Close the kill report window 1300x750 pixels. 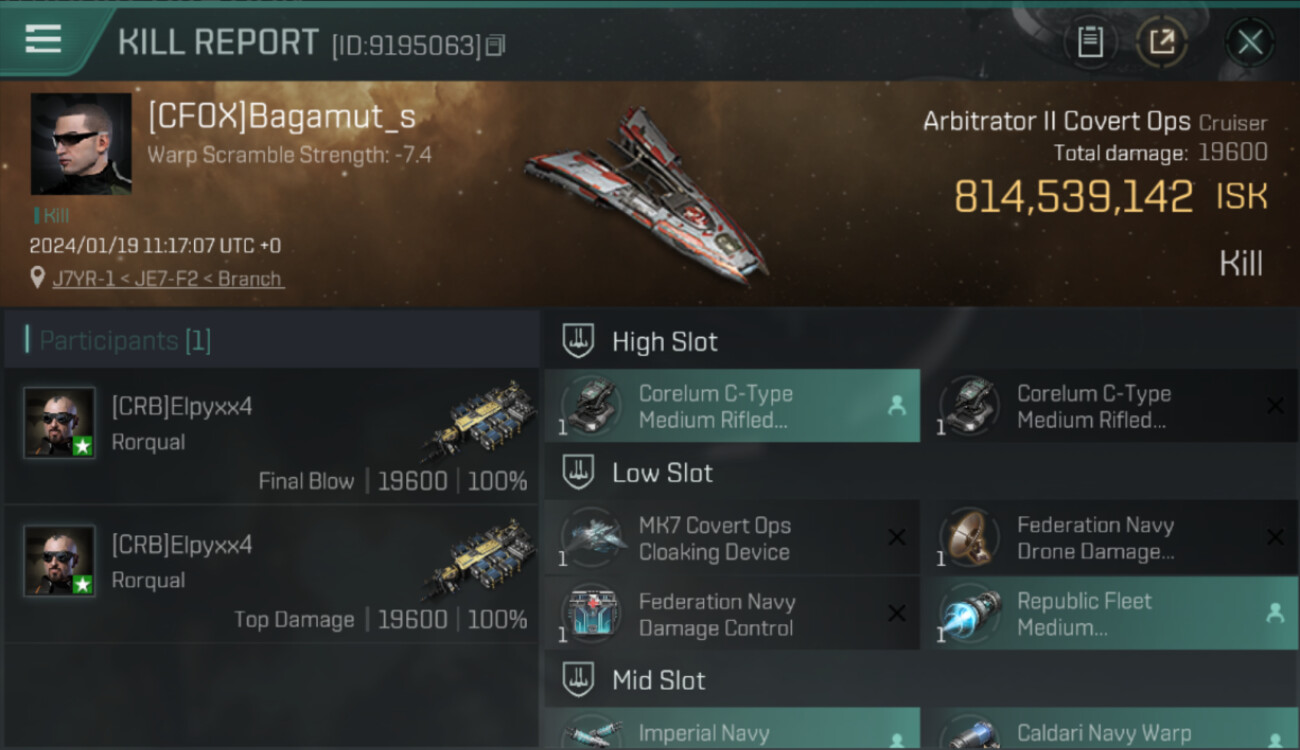pyautogui.click(x=1249, y=42)
